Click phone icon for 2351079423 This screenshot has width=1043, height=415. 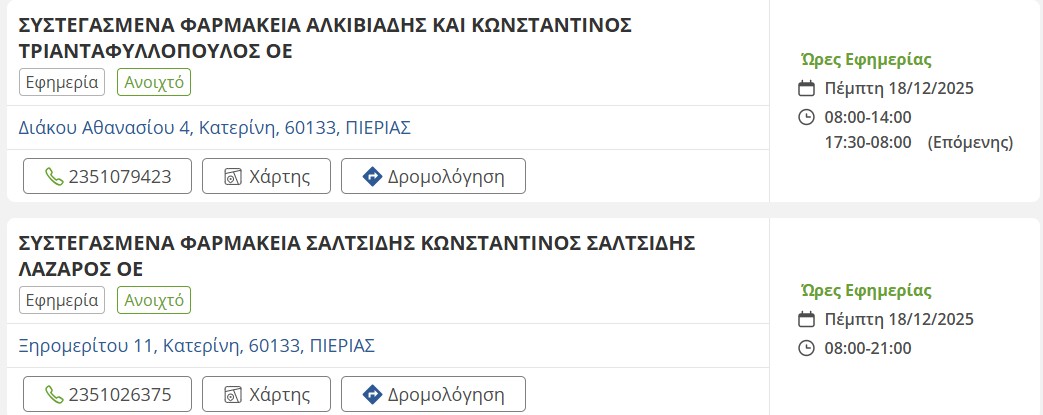coord(54,177)
